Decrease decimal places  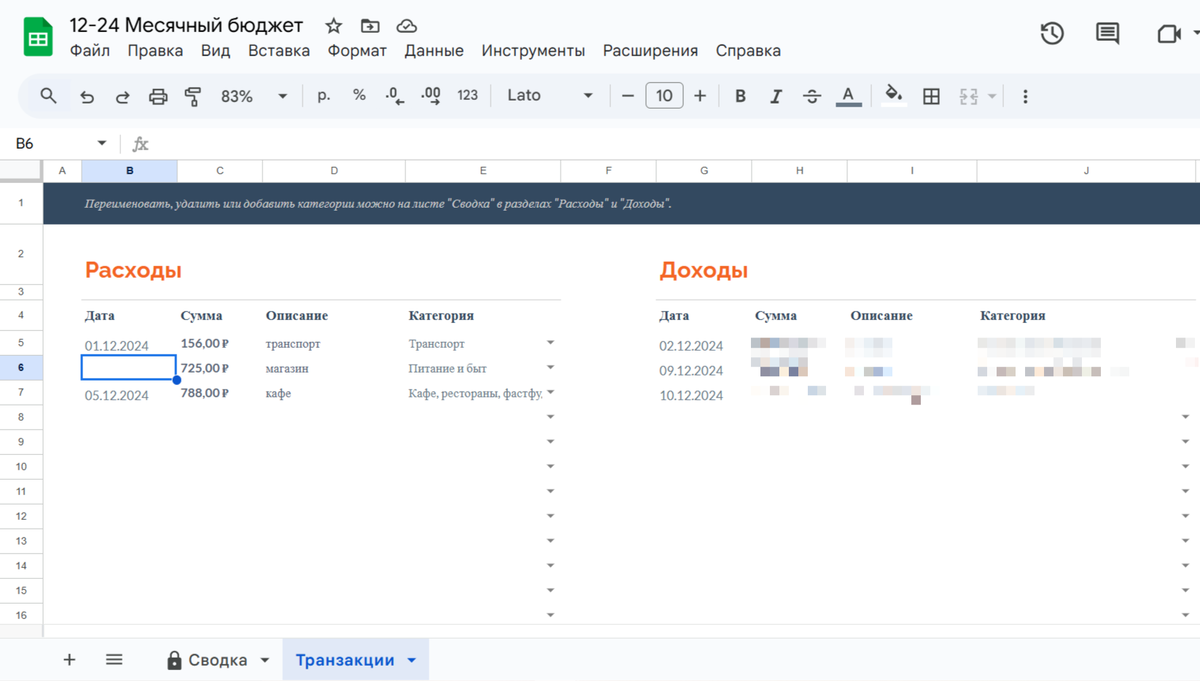pyautogui.click(x=395, y=96)
